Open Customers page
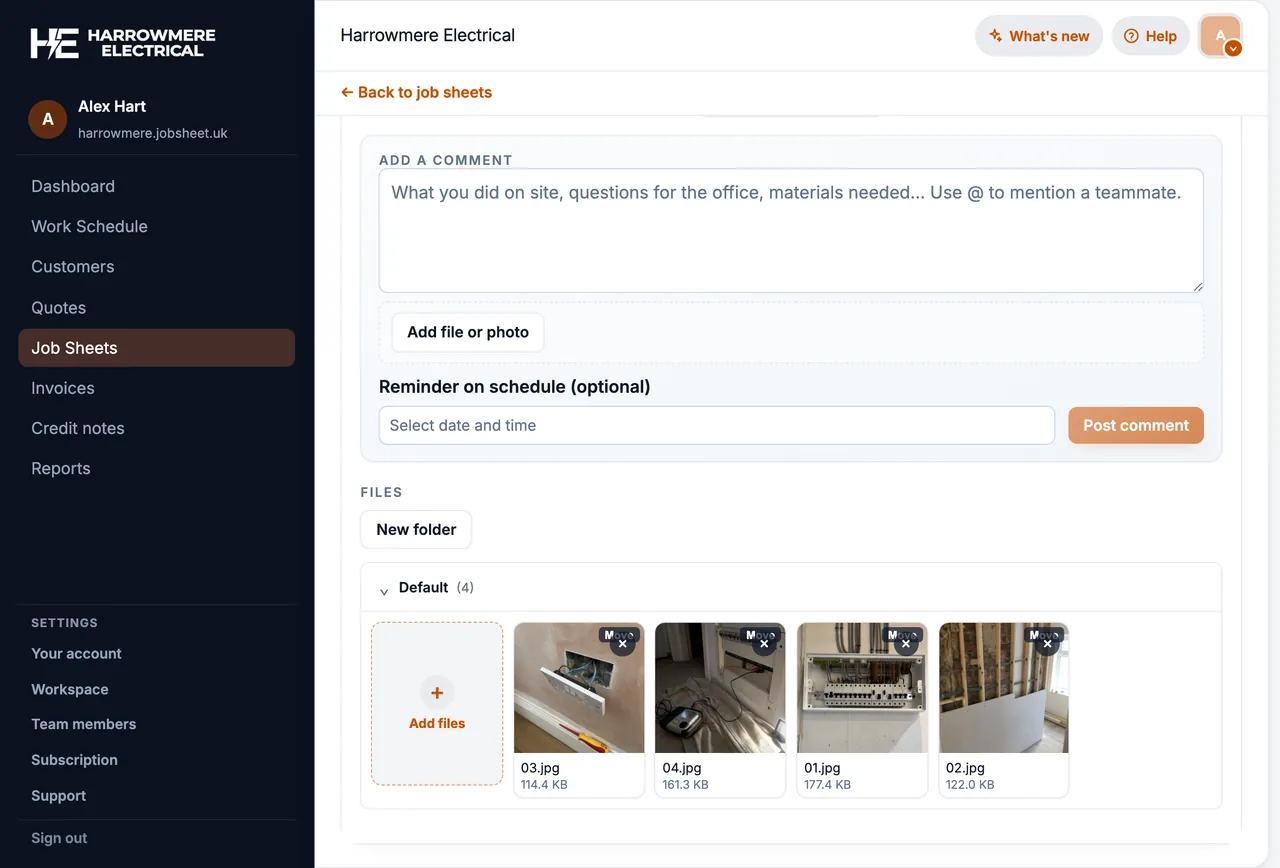This screenshot has width=1280, height=868. tap(72, 267)
